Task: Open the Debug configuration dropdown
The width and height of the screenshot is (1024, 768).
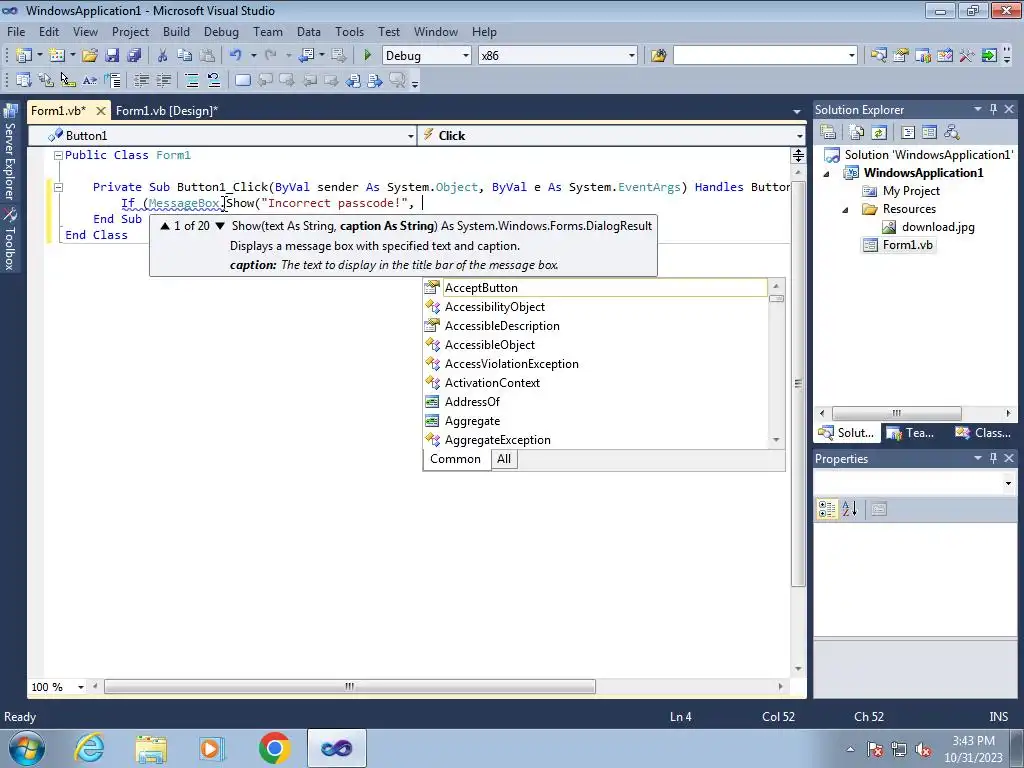Action: point(466,56)
